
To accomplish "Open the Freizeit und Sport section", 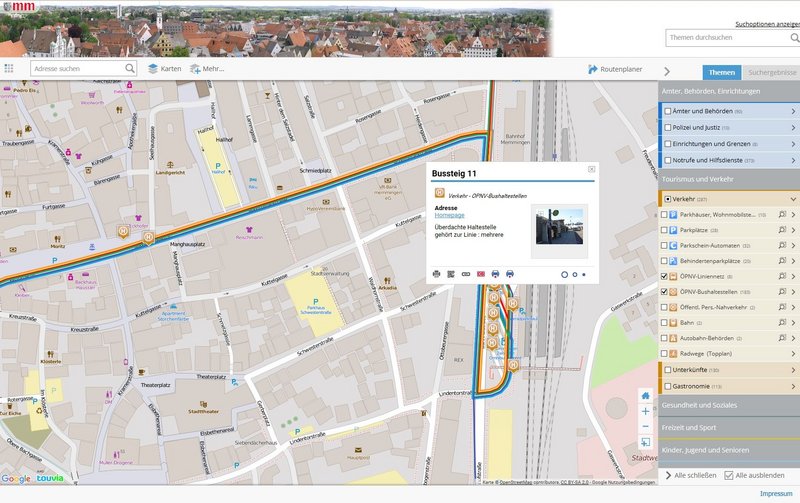I will [728, 428].
